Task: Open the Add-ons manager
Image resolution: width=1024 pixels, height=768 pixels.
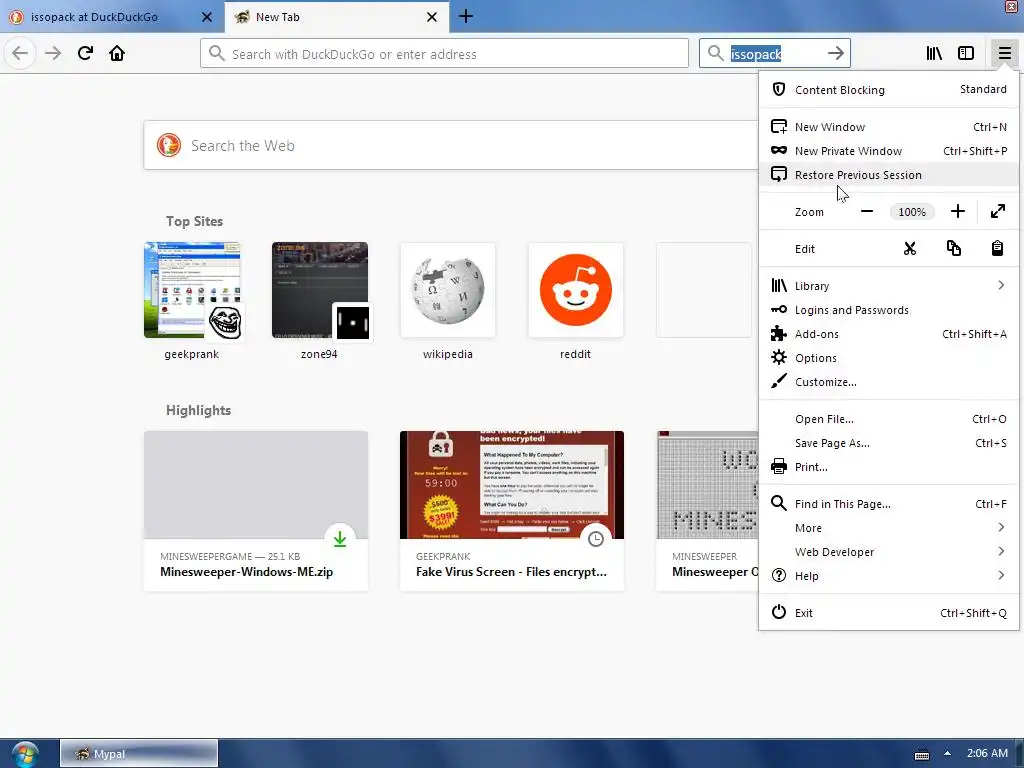Action: (x=888, y=334)
